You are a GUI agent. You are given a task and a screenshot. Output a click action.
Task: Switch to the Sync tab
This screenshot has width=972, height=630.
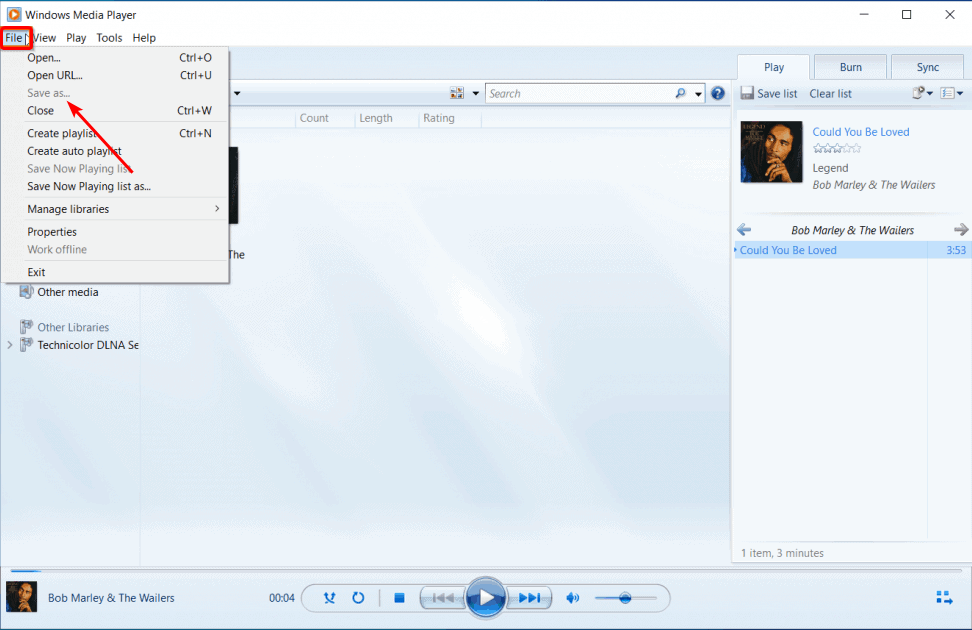pyautogui.click(x=927, y=67)
